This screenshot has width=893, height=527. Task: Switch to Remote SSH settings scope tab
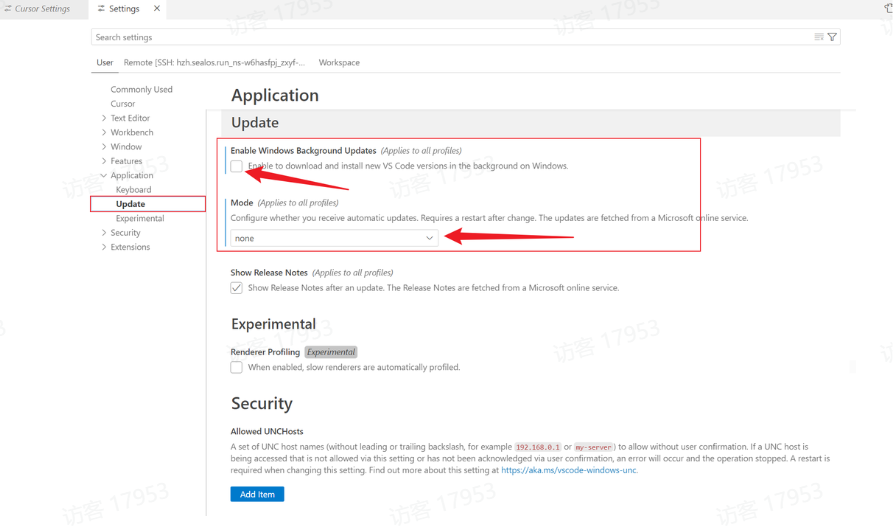pos(214,63)
